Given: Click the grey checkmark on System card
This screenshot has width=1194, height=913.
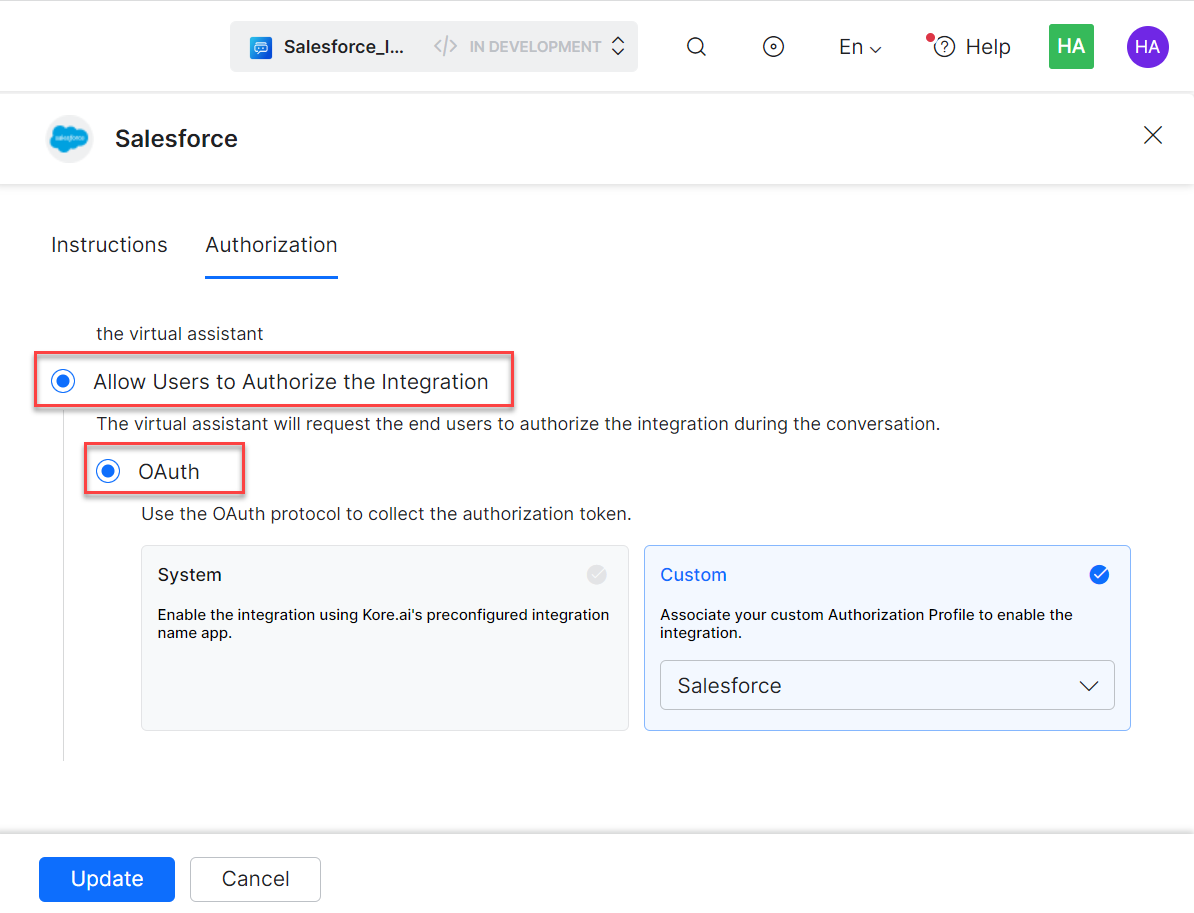Looking at the screenshot, I should pos(597,575).
